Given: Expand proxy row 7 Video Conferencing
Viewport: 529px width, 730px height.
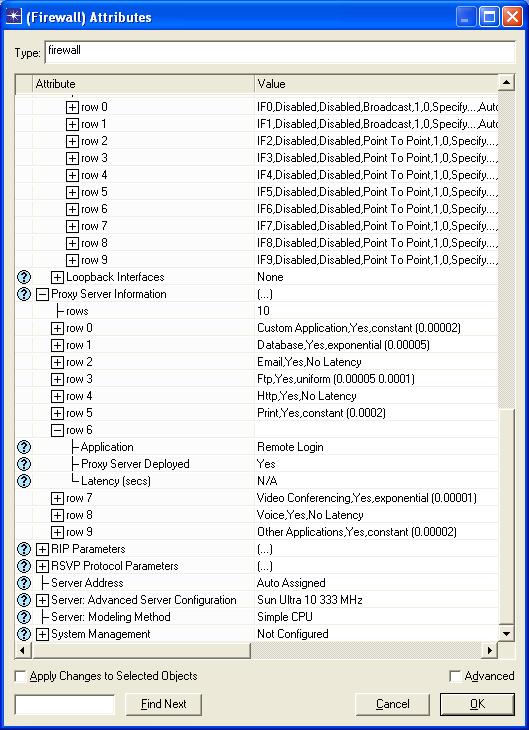Looking at the screenshot, I should click(x=57, y=499).
